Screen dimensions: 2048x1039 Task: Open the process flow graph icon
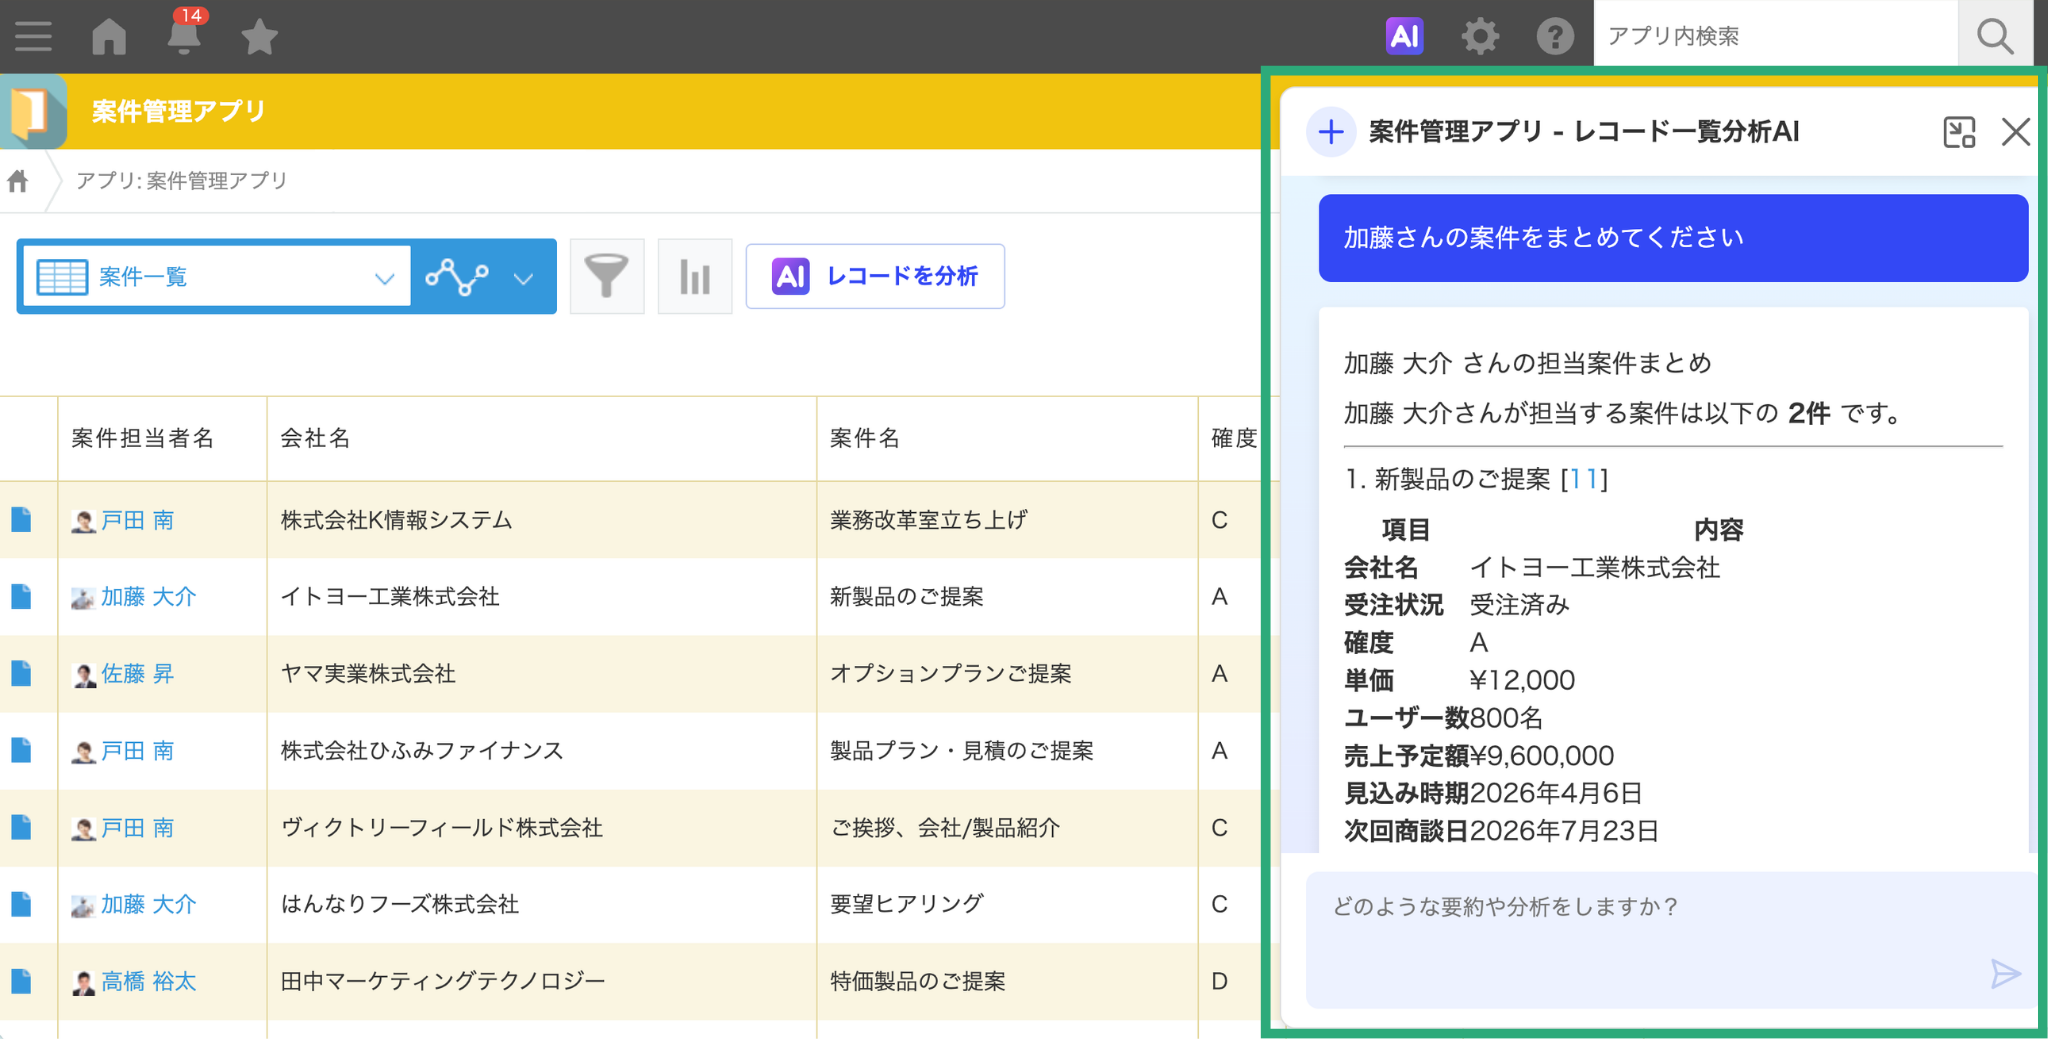(x=457, y=276)
